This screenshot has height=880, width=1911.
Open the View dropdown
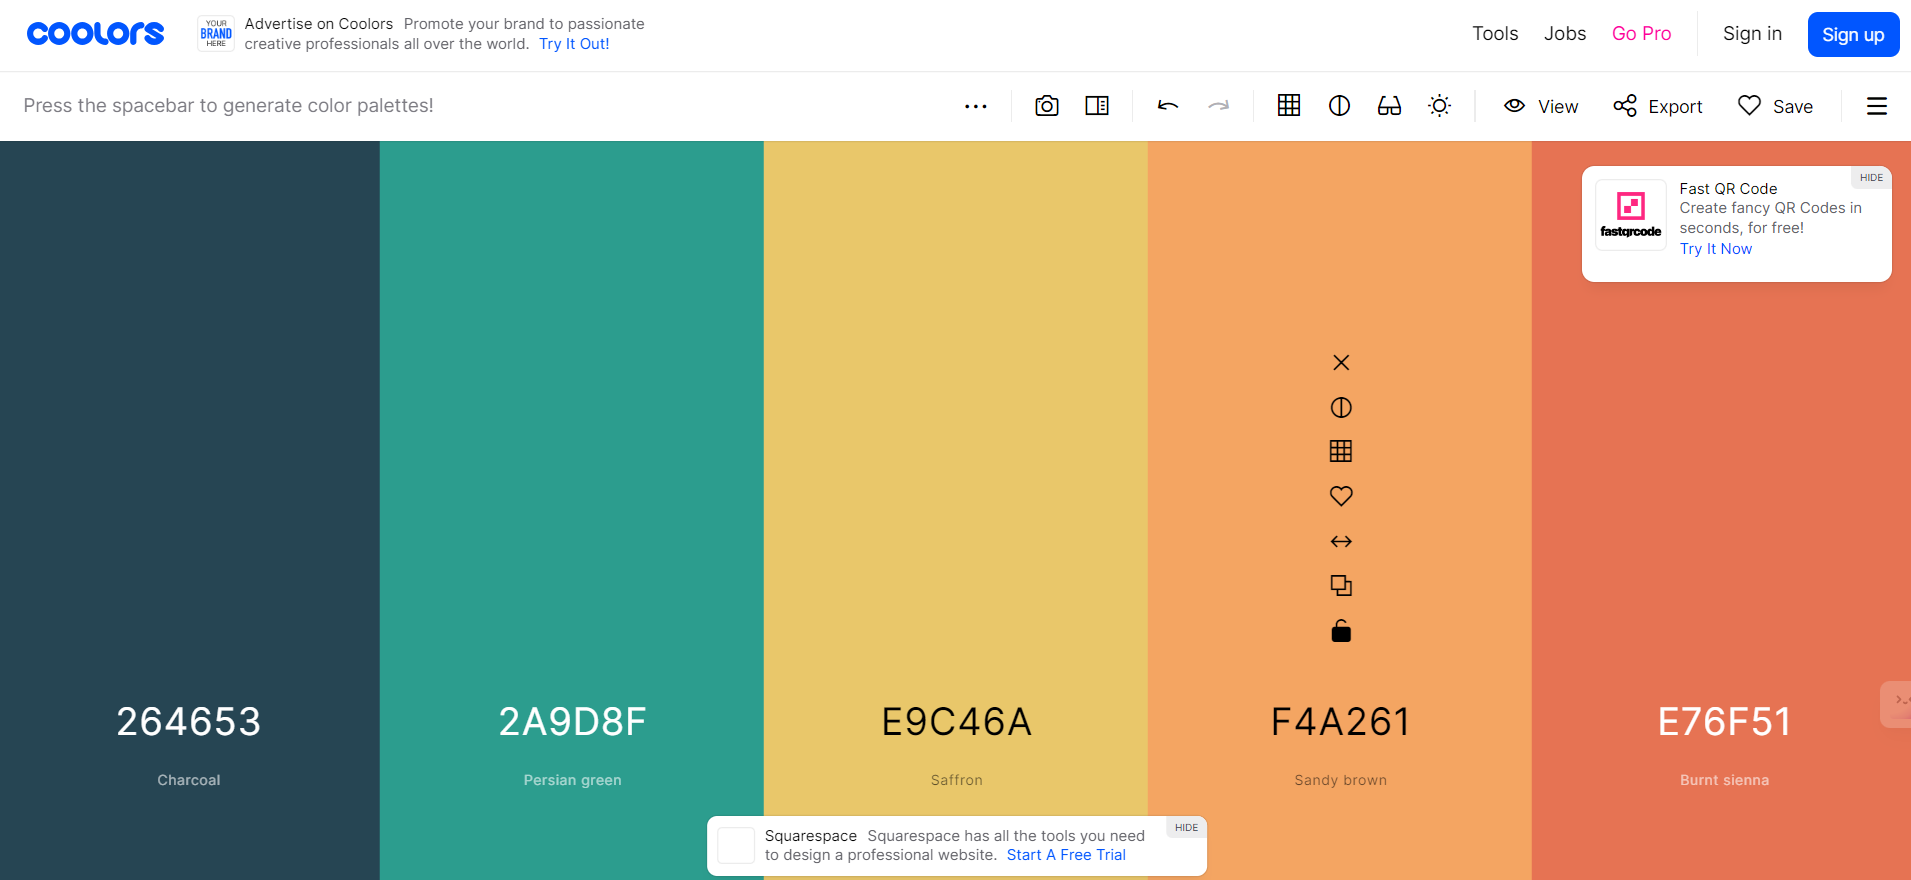tap(1541, 106)
